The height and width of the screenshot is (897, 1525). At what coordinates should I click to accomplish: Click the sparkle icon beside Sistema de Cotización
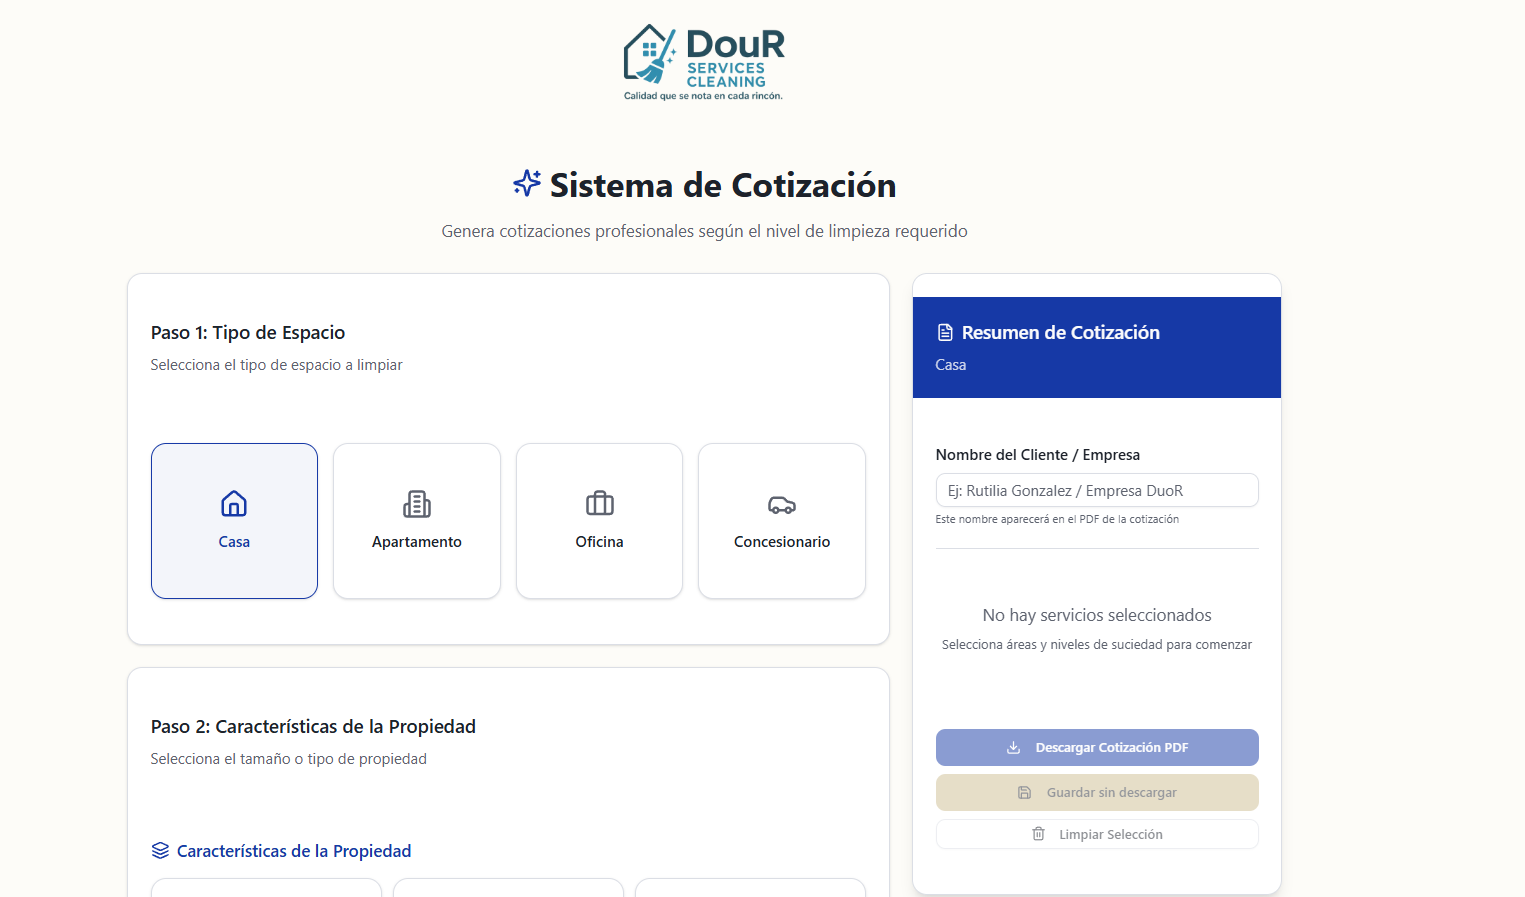pos(527,183)
